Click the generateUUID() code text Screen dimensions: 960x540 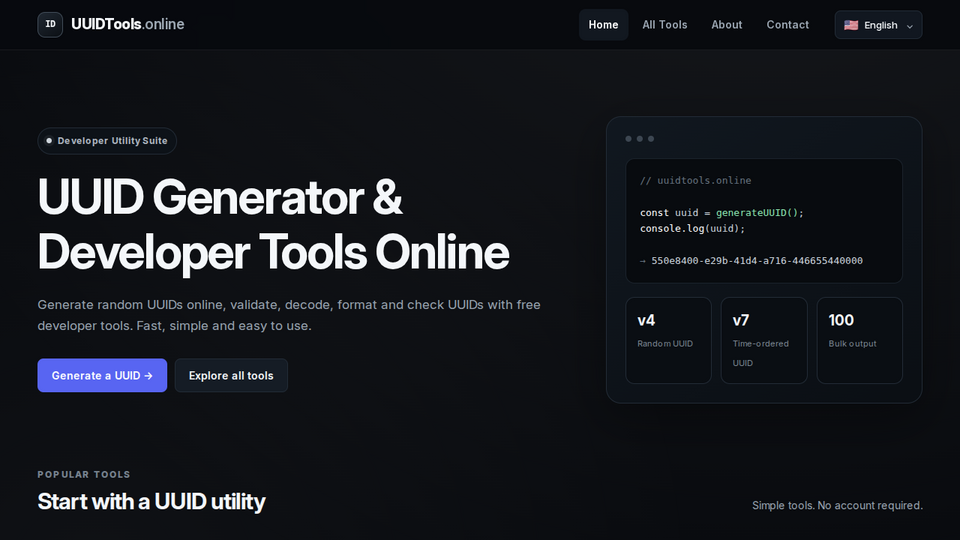(x=757, y=212)
